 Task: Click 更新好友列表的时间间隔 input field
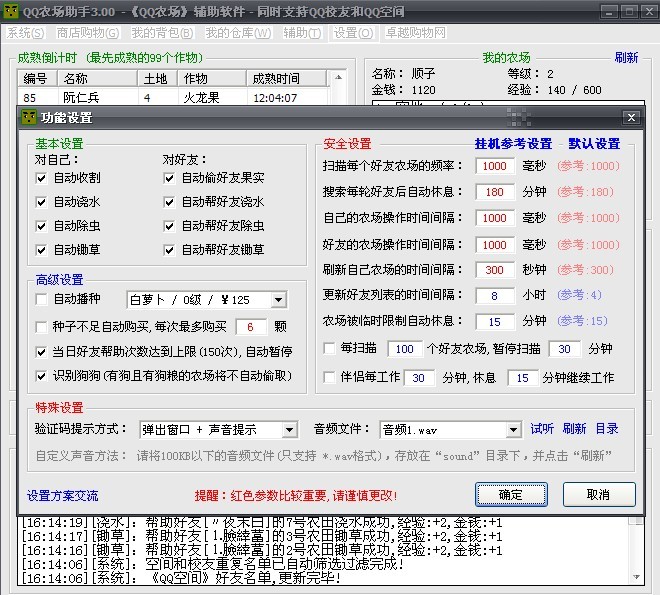point(495,296)
